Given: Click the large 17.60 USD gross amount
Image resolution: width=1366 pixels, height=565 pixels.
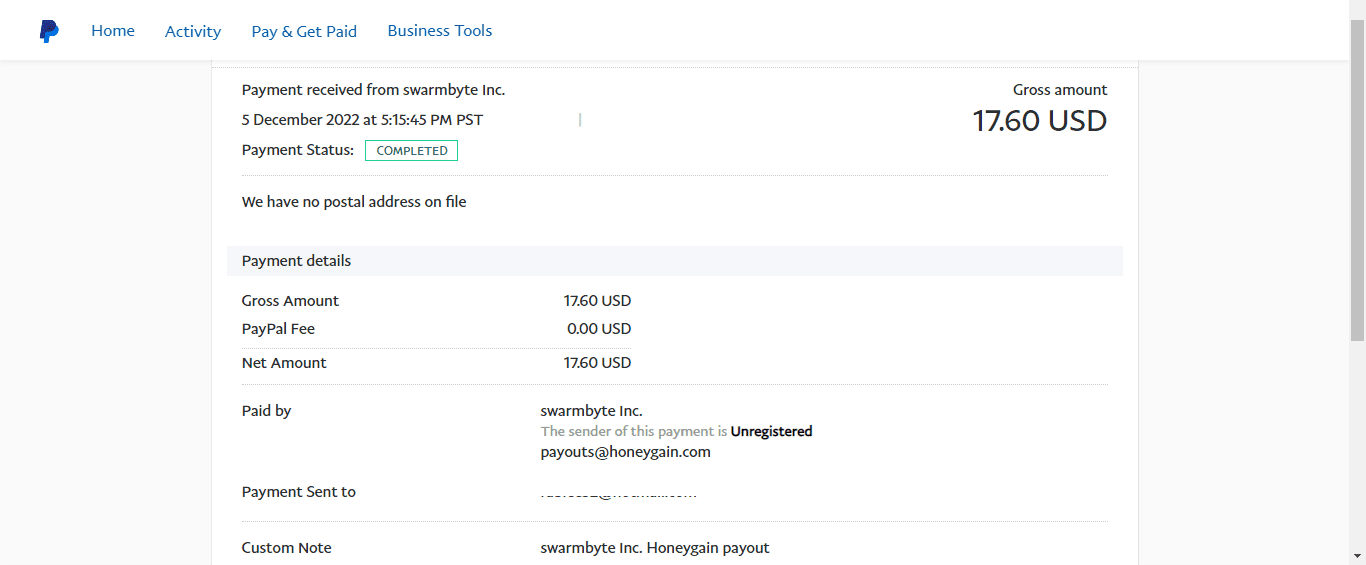Looking at the screenshot, I should [x=1039, y=121].
